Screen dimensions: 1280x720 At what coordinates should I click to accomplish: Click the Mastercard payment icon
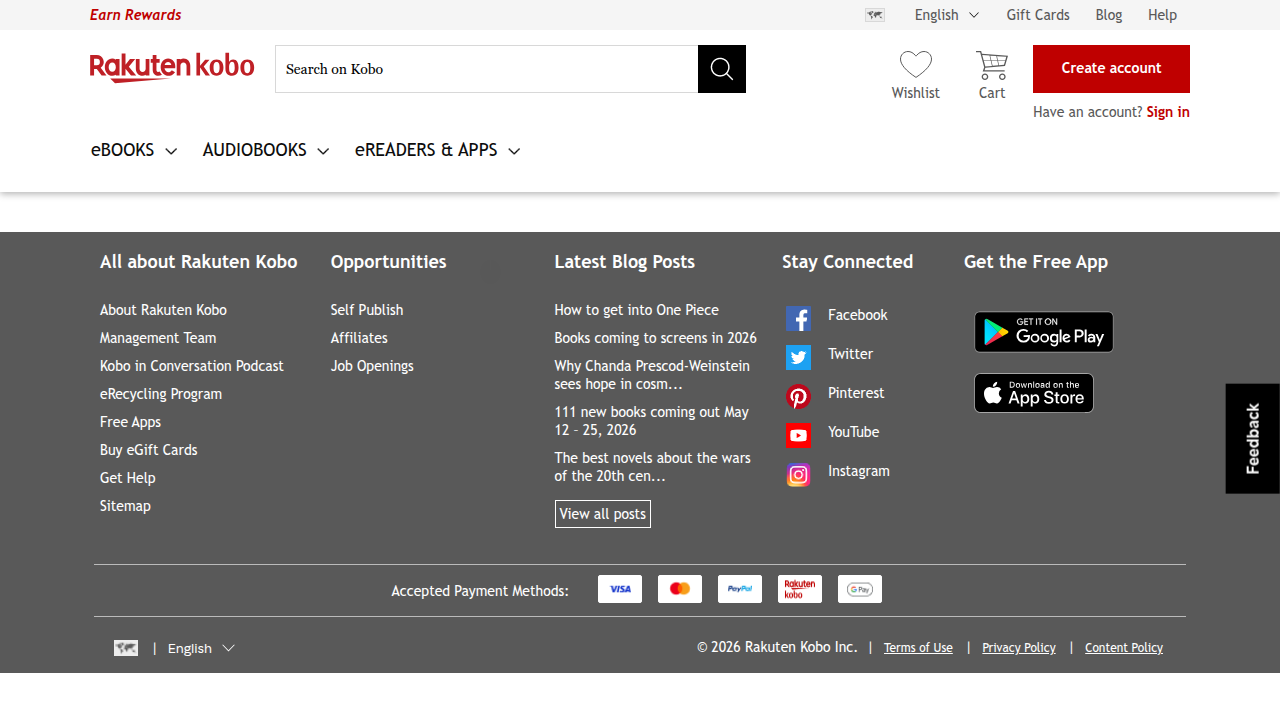tap(680, 589)
